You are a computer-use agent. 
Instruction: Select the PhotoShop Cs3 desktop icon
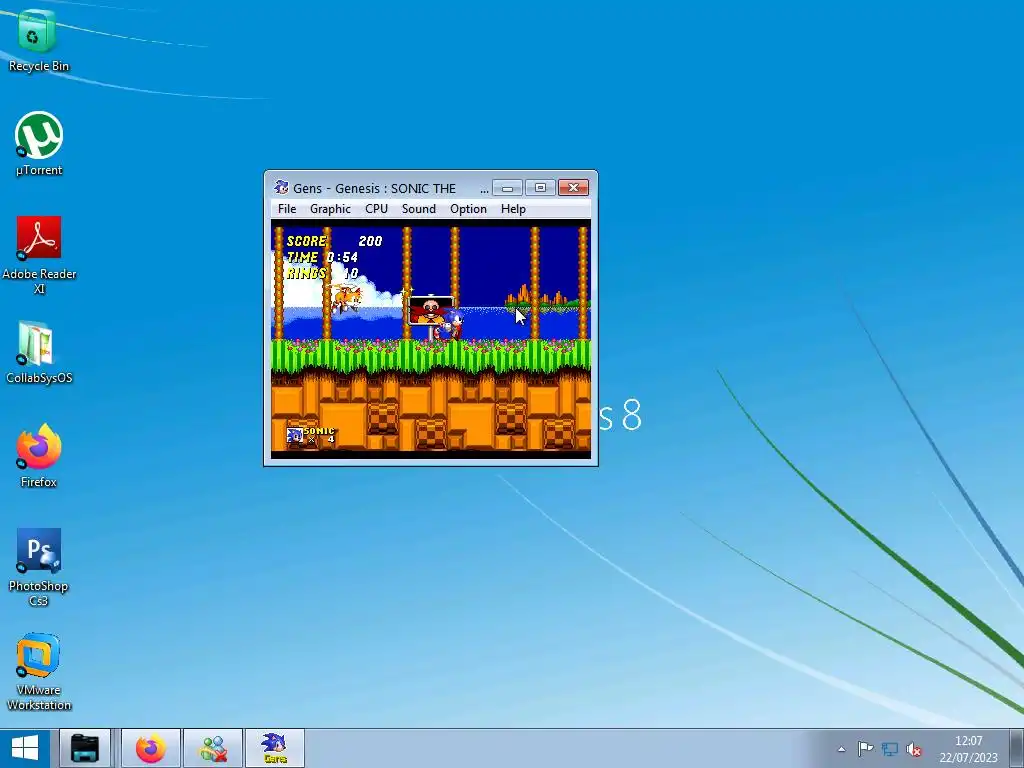coord(39,567)
